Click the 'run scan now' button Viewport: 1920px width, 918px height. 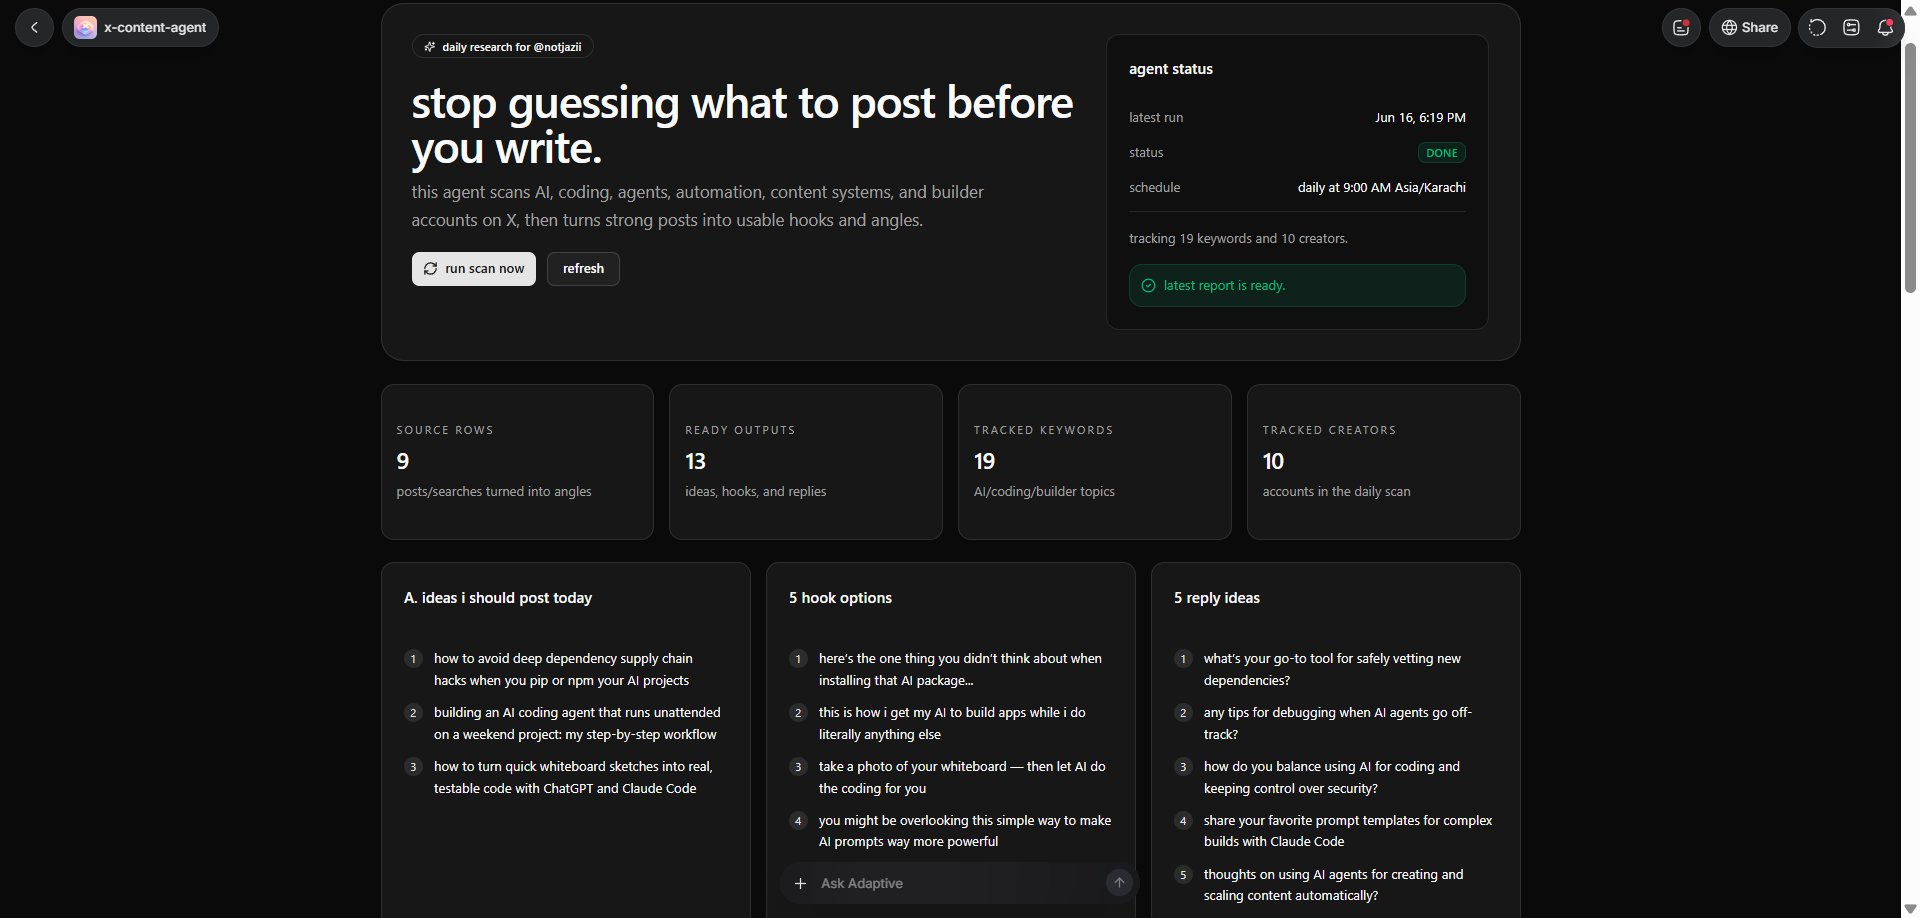(x=474, y=269)
